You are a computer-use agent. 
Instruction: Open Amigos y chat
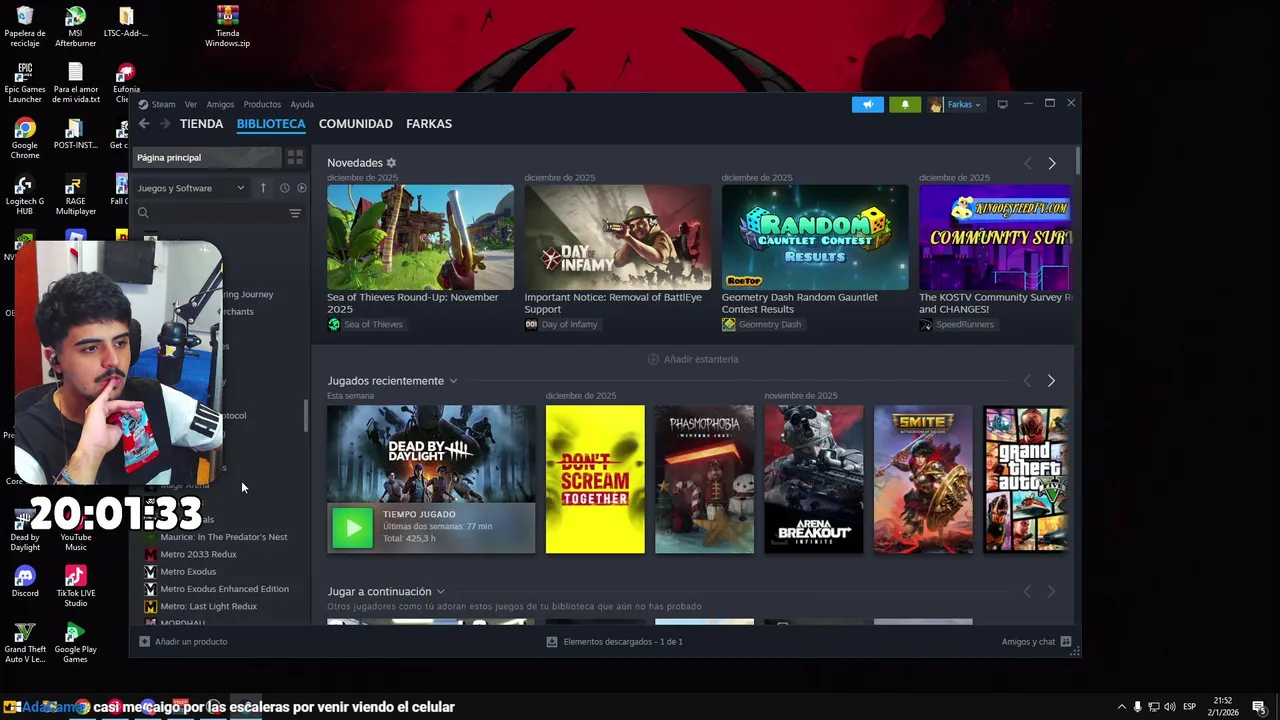pyautogui.click(x=1036, y=642)
